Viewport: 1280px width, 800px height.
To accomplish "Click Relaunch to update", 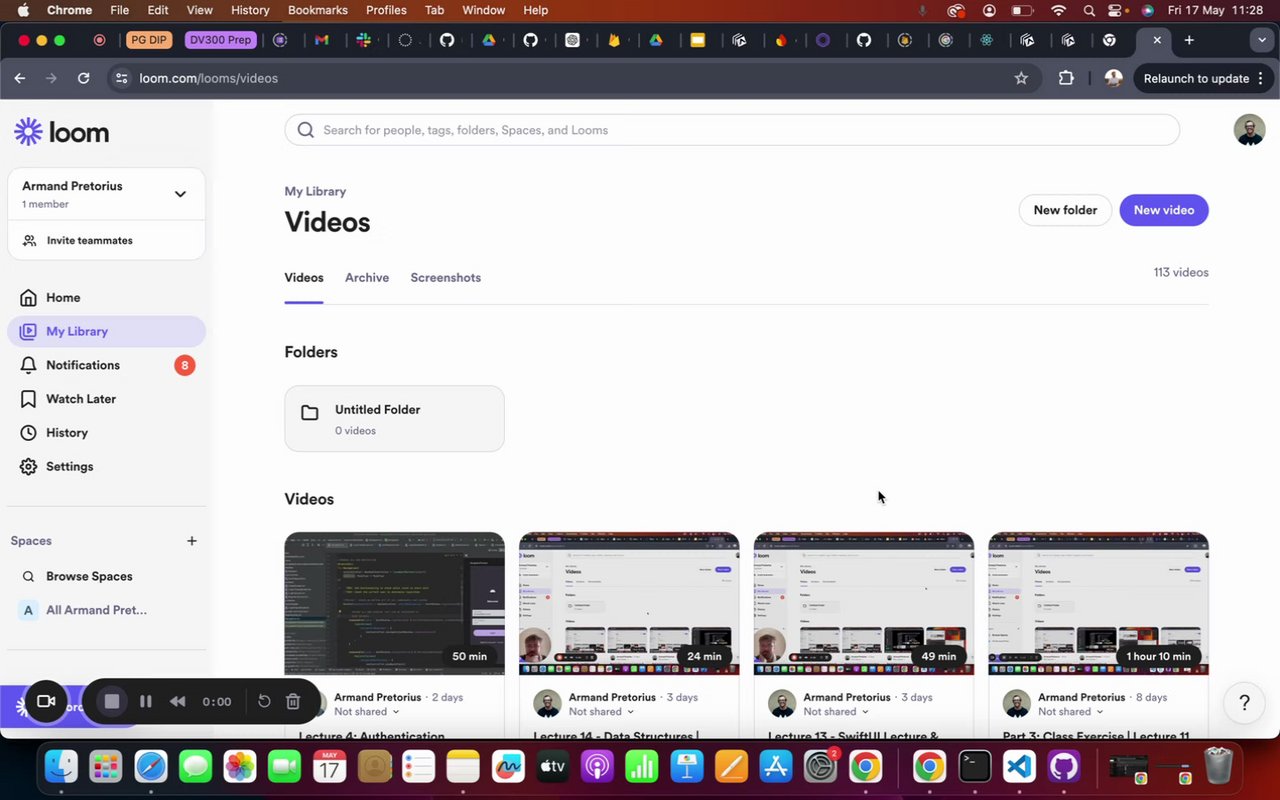I will click(1196, 78).
